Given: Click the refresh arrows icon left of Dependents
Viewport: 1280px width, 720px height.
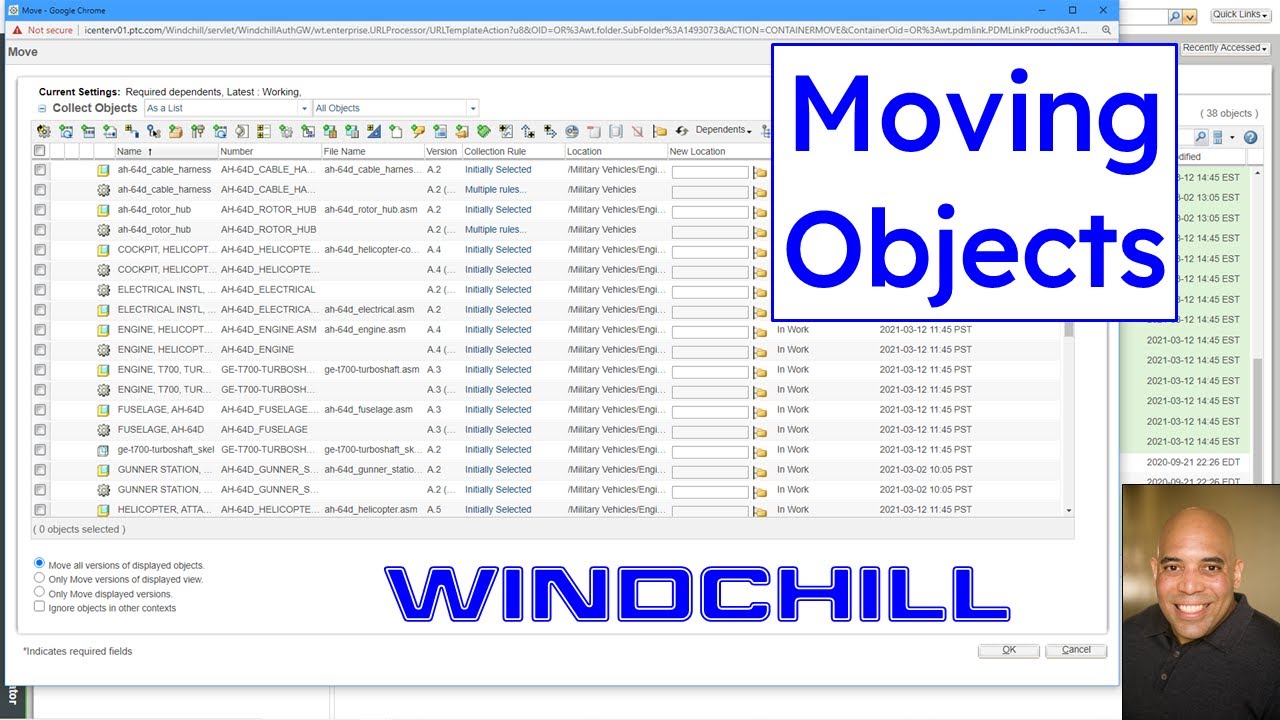Looking at the screenshot, I should (682, 131).
